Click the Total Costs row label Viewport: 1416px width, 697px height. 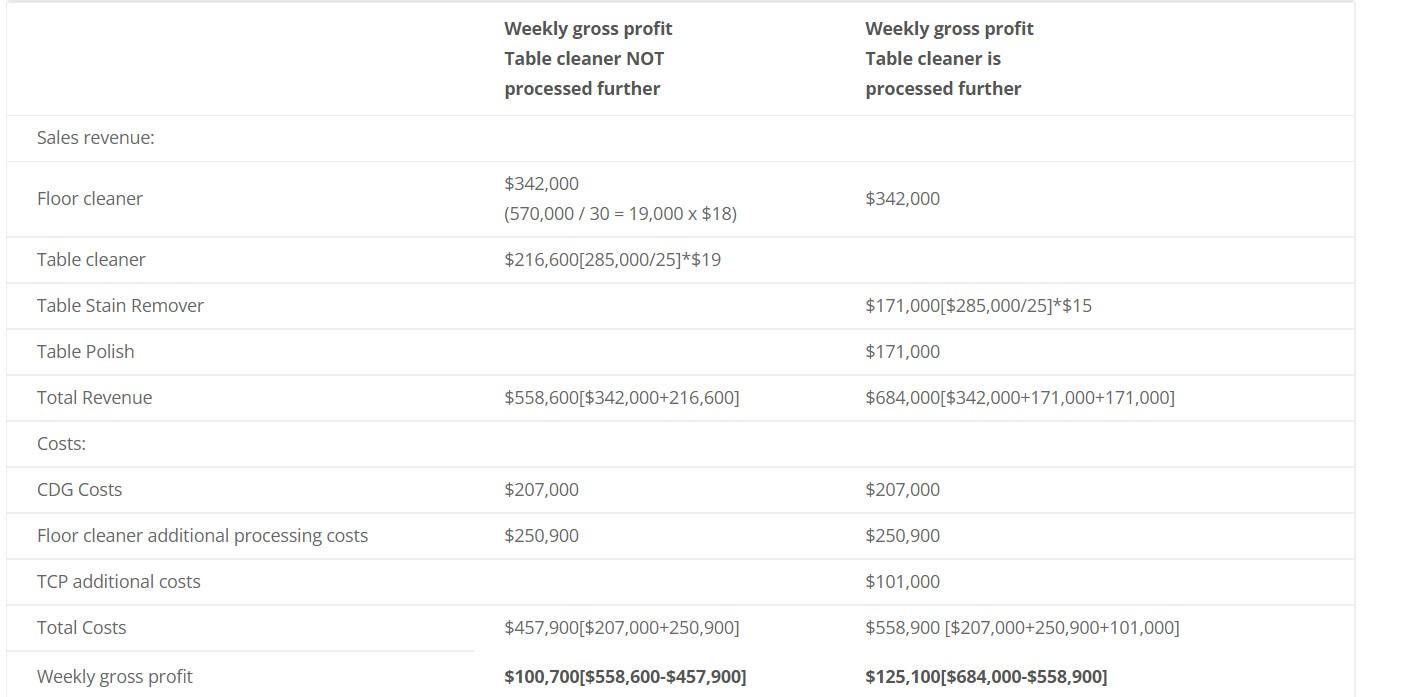pos(82,628)
